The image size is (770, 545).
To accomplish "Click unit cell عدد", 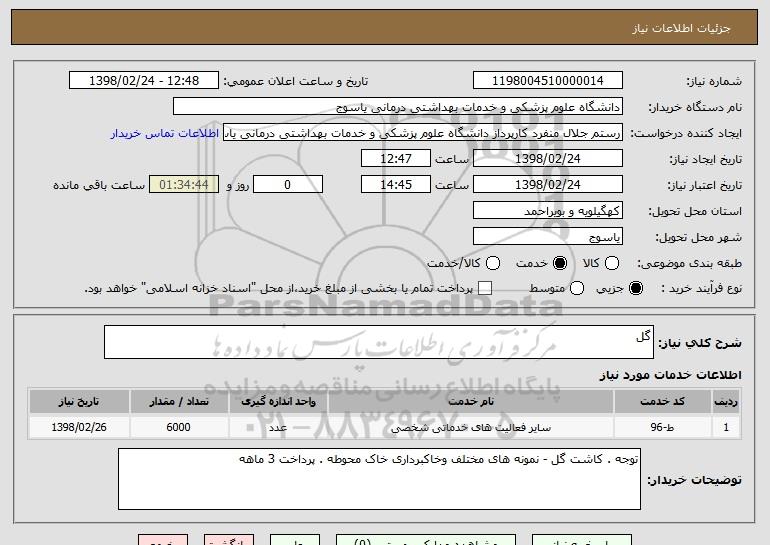I will pyautogui.click(x=278, y=428).
